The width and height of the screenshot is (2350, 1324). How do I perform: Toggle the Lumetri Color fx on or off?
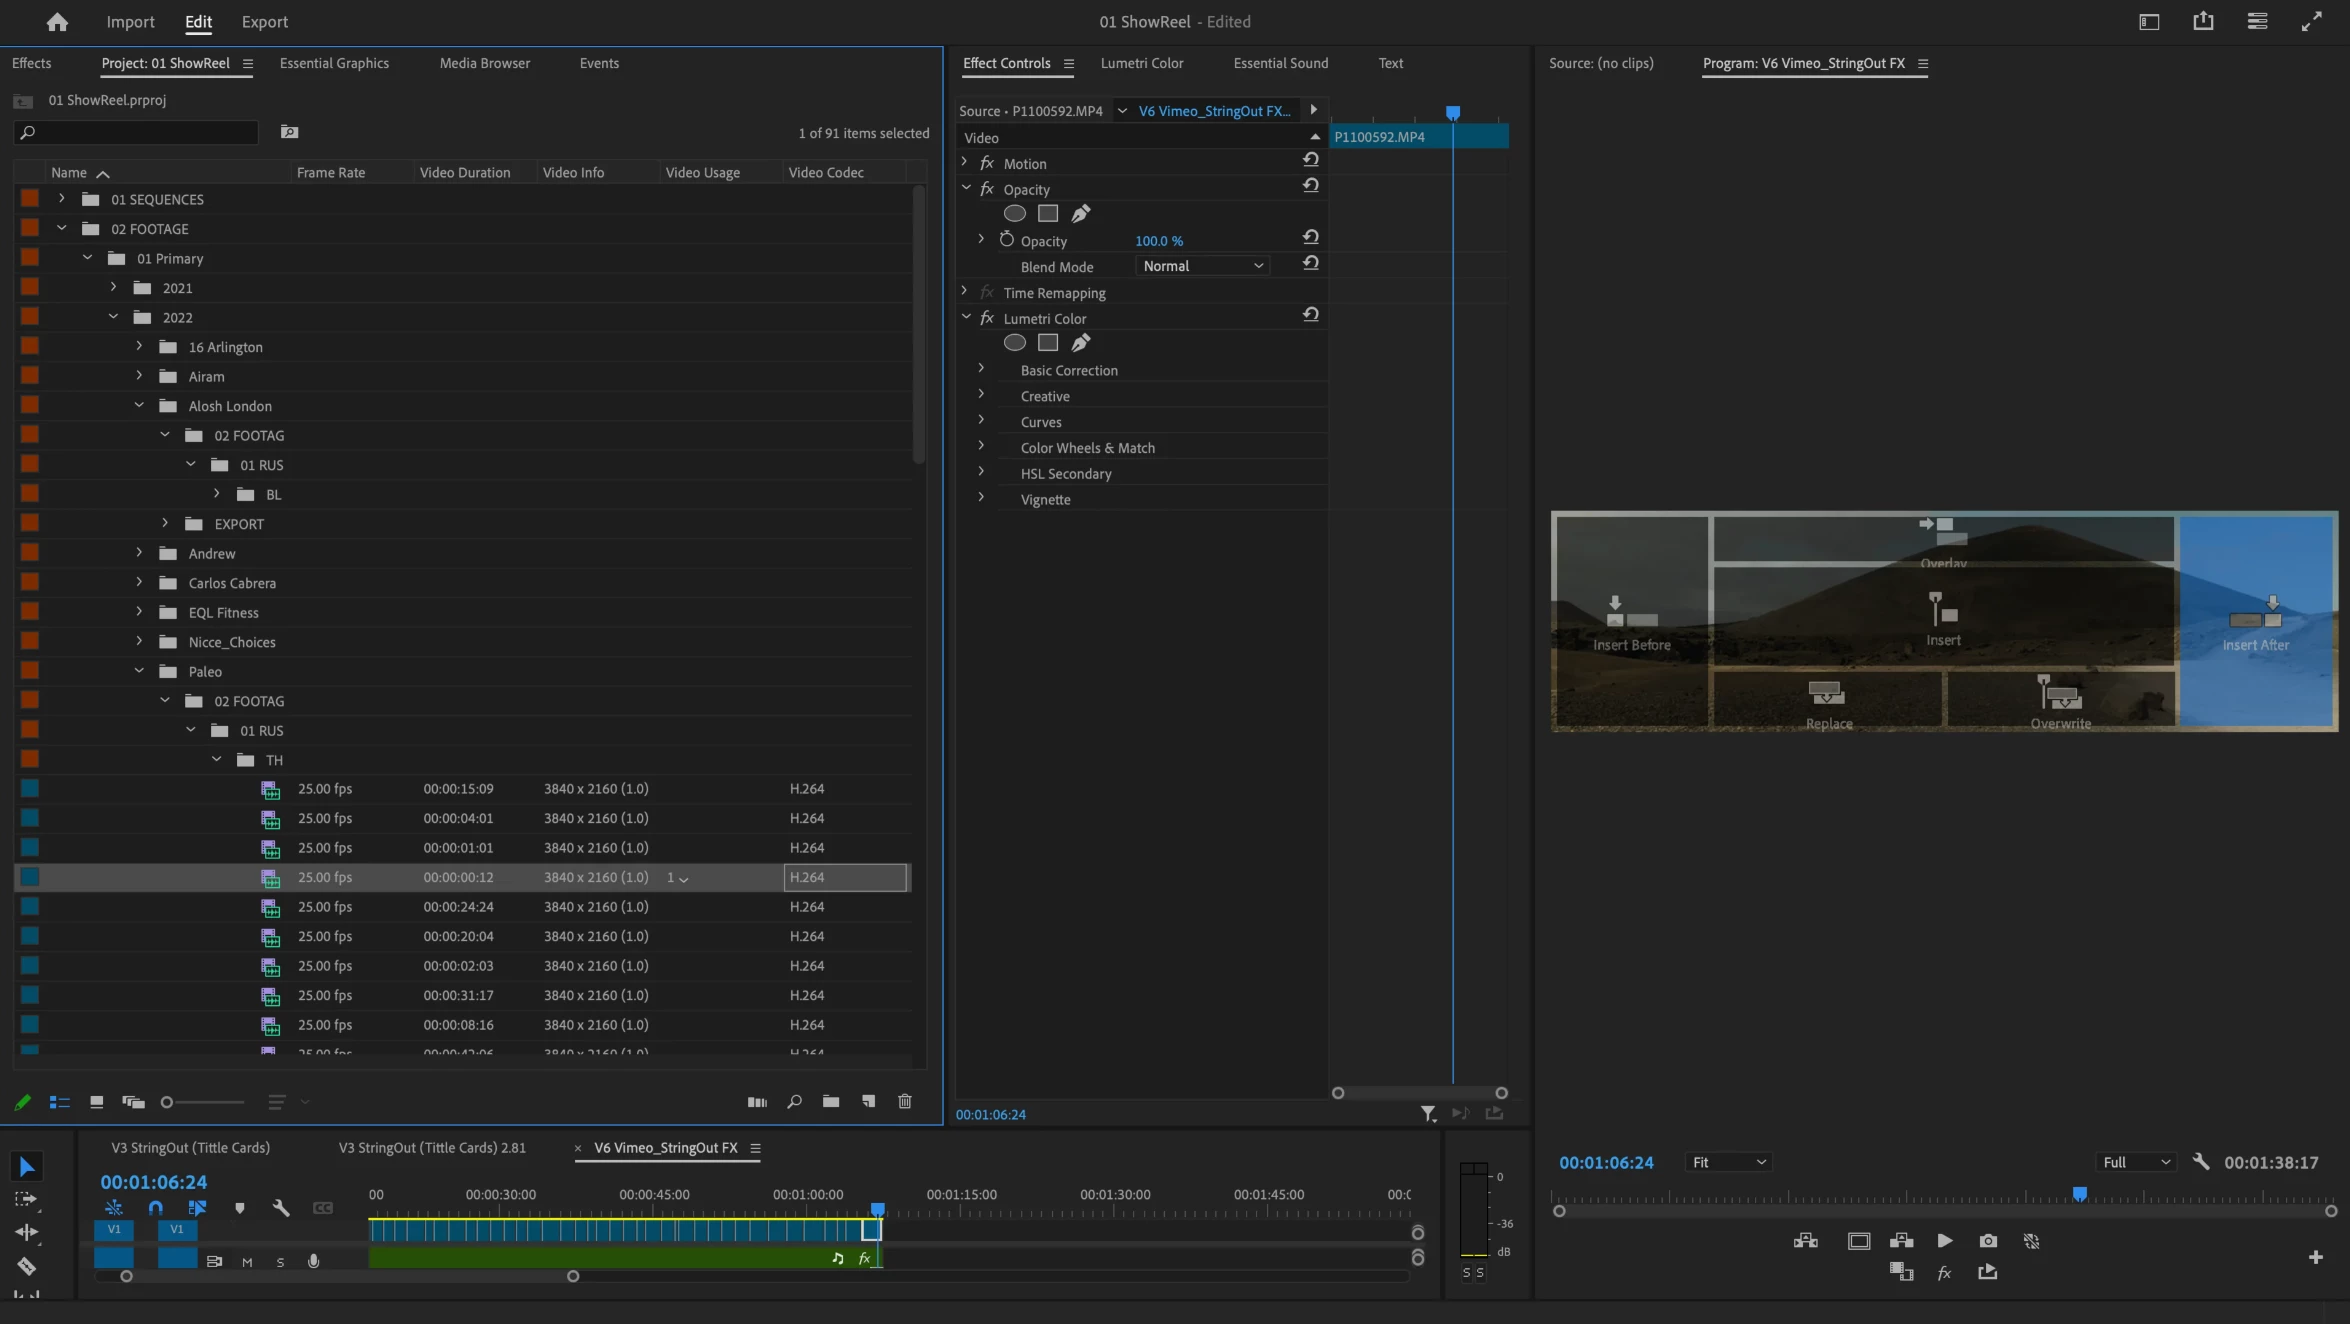(x=987, y=318)
